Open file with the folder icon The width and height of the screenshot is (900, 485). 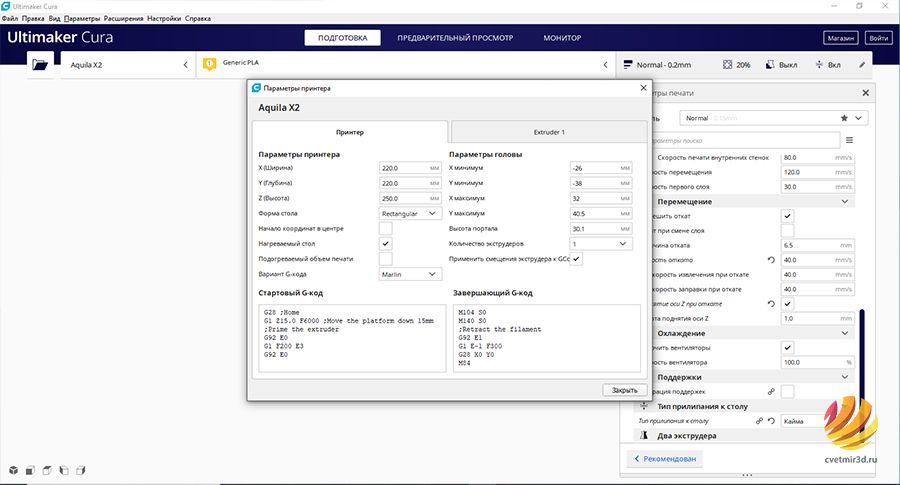click(40, 65)
